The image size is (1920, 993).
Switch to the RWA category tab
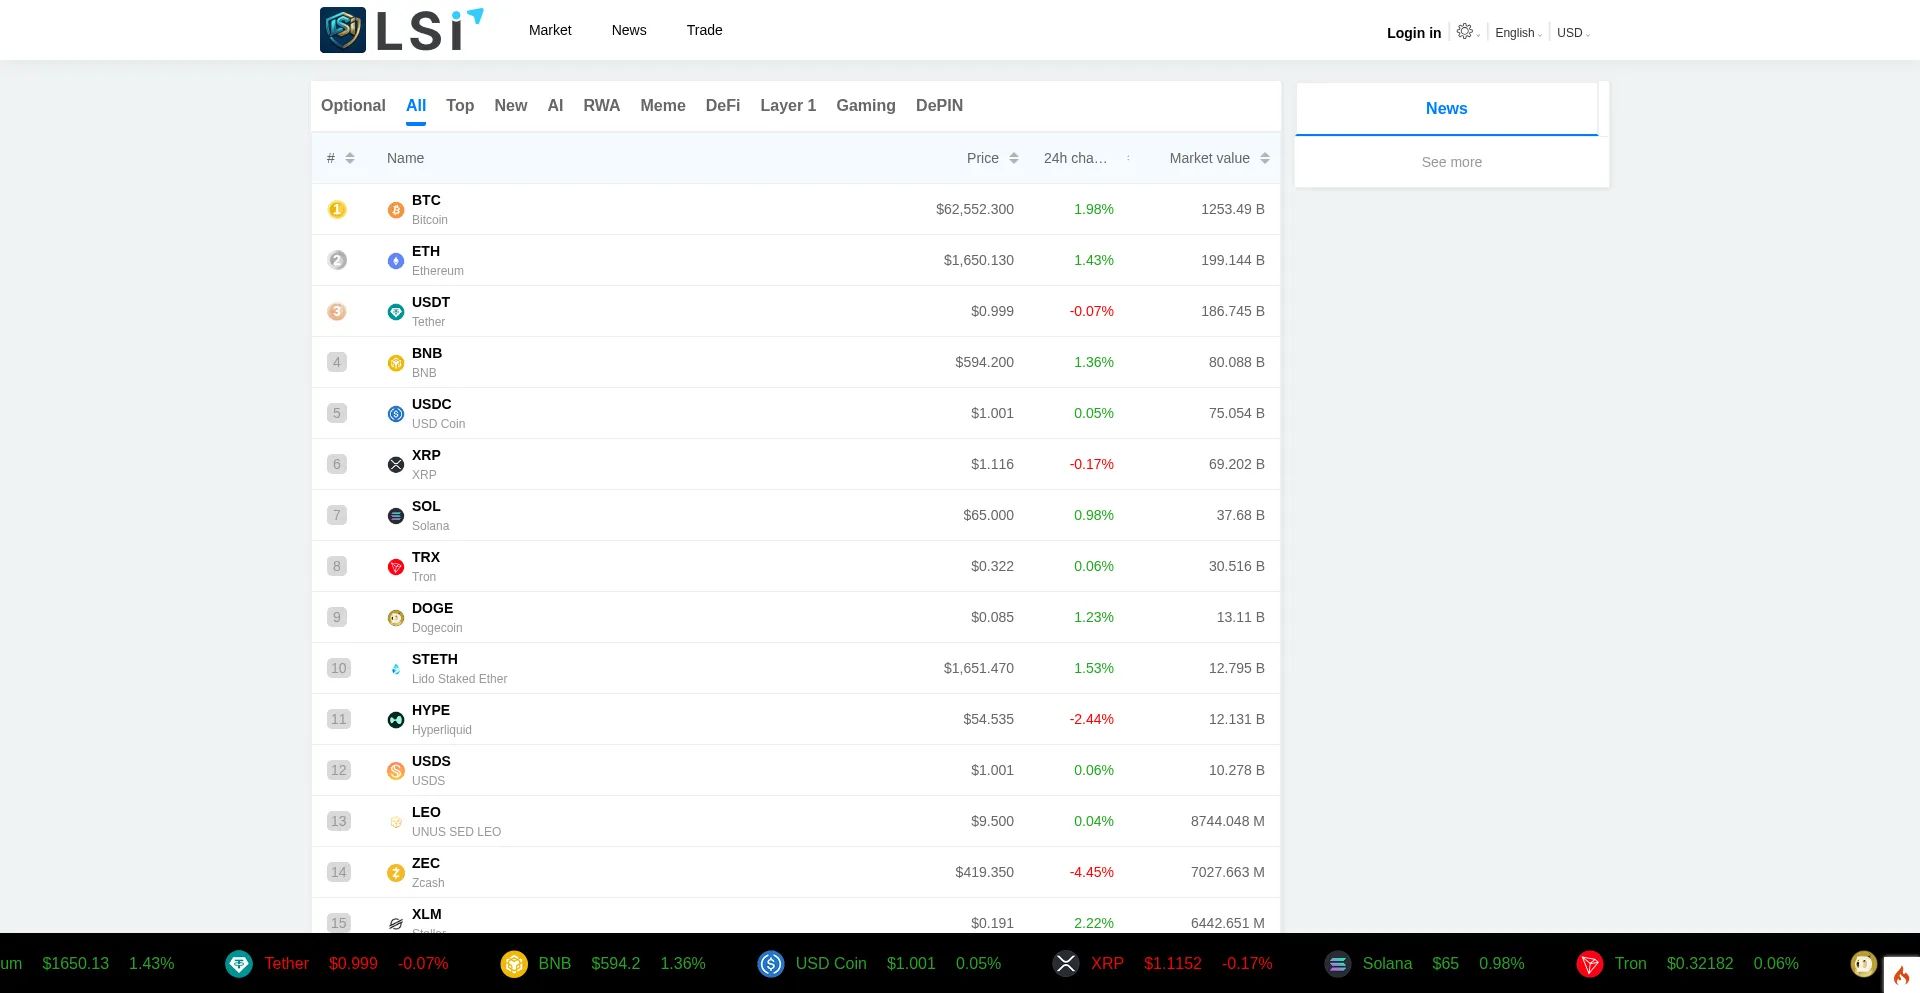pos(602,106)
